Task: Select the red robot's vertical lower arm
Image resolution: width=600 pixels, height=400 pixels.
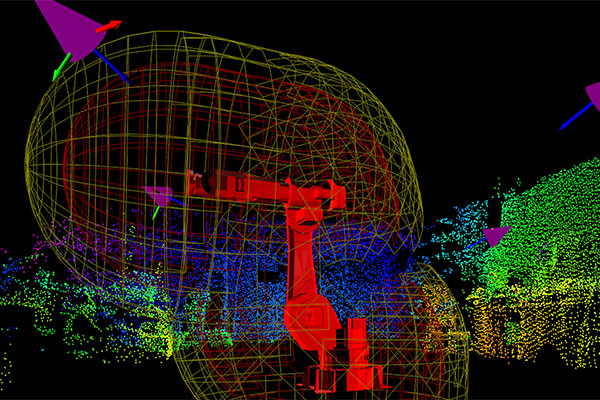Action: pos(302,255)
